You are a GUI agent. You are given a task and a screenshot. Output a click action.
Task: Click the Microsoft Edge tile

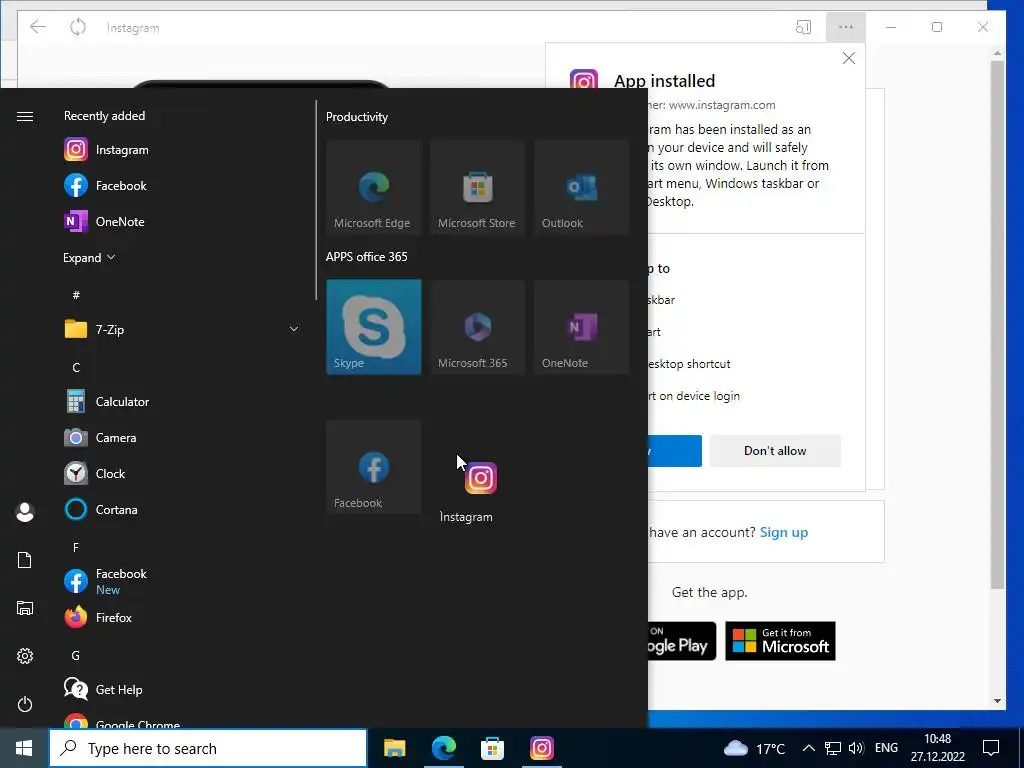[374, 187]
